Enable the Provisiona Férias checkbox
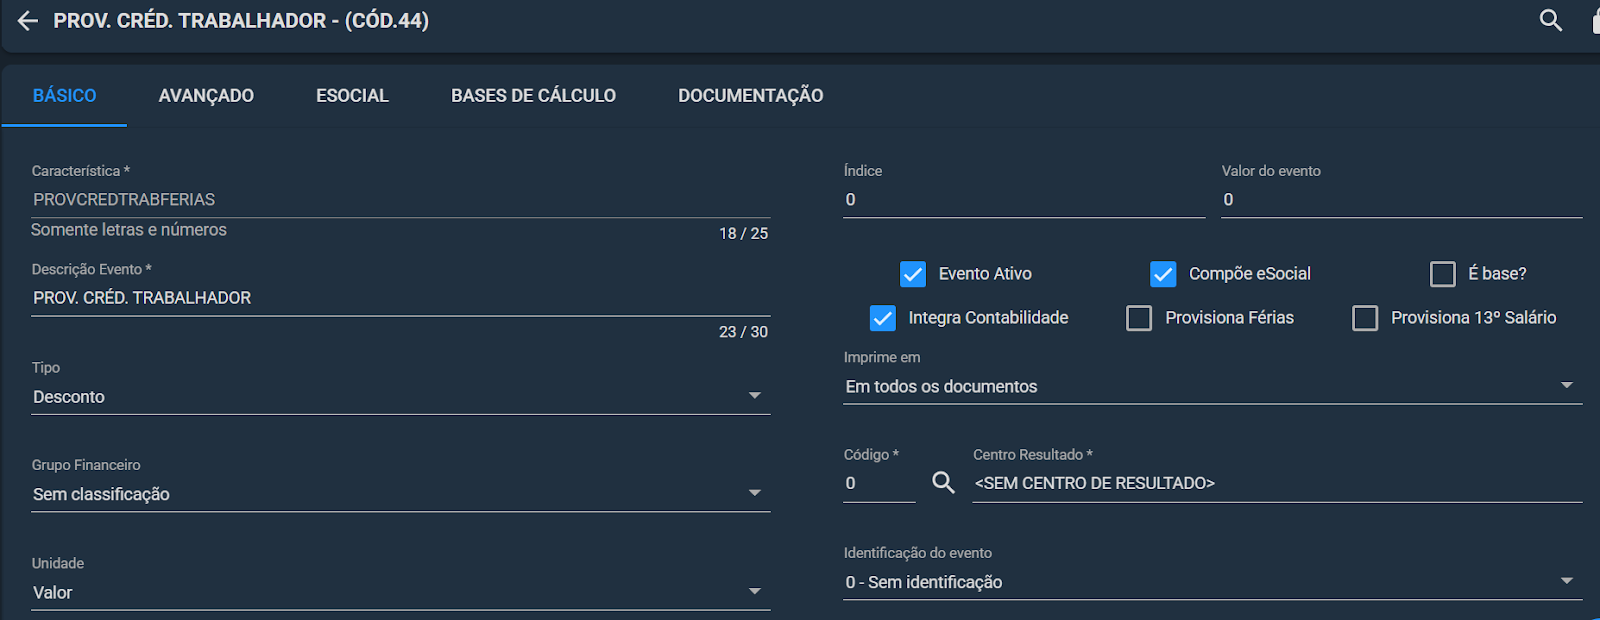1600x620 pixels. tap(1139, 318)
